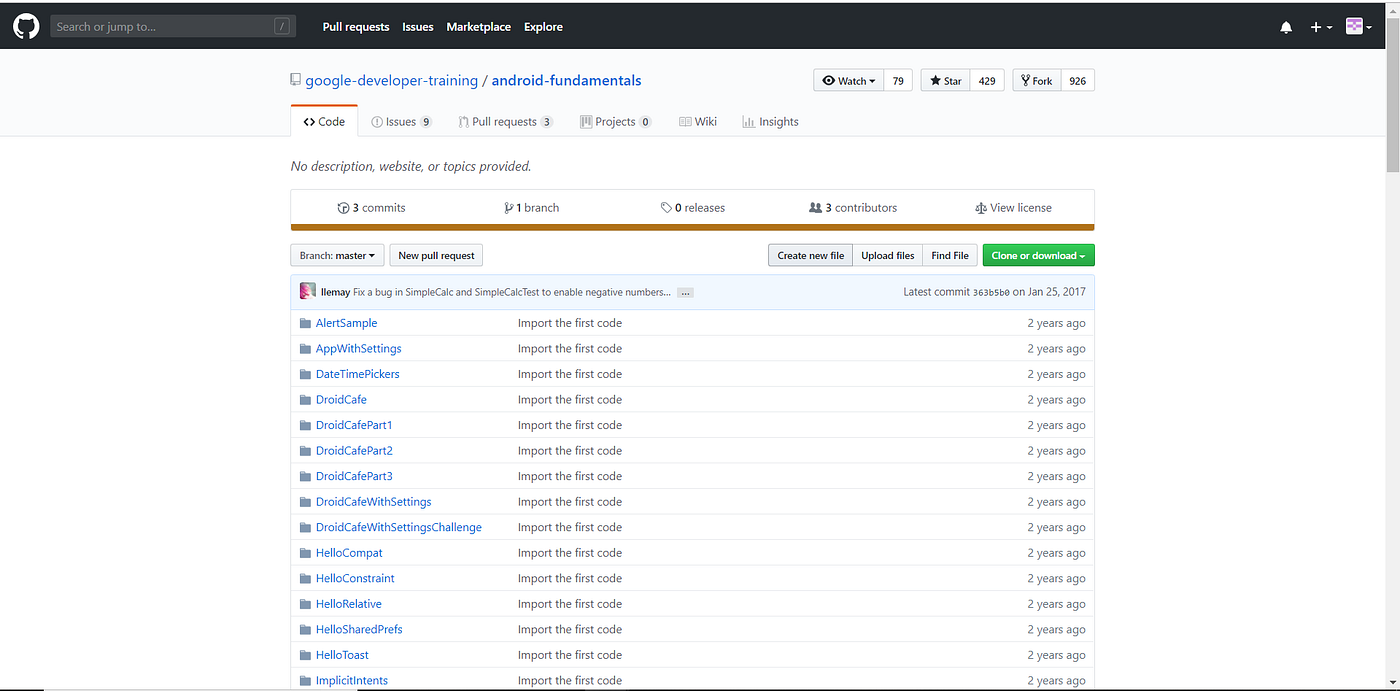
Task: Switch to the Pull requests tab
Action: (x=505, y=122)
